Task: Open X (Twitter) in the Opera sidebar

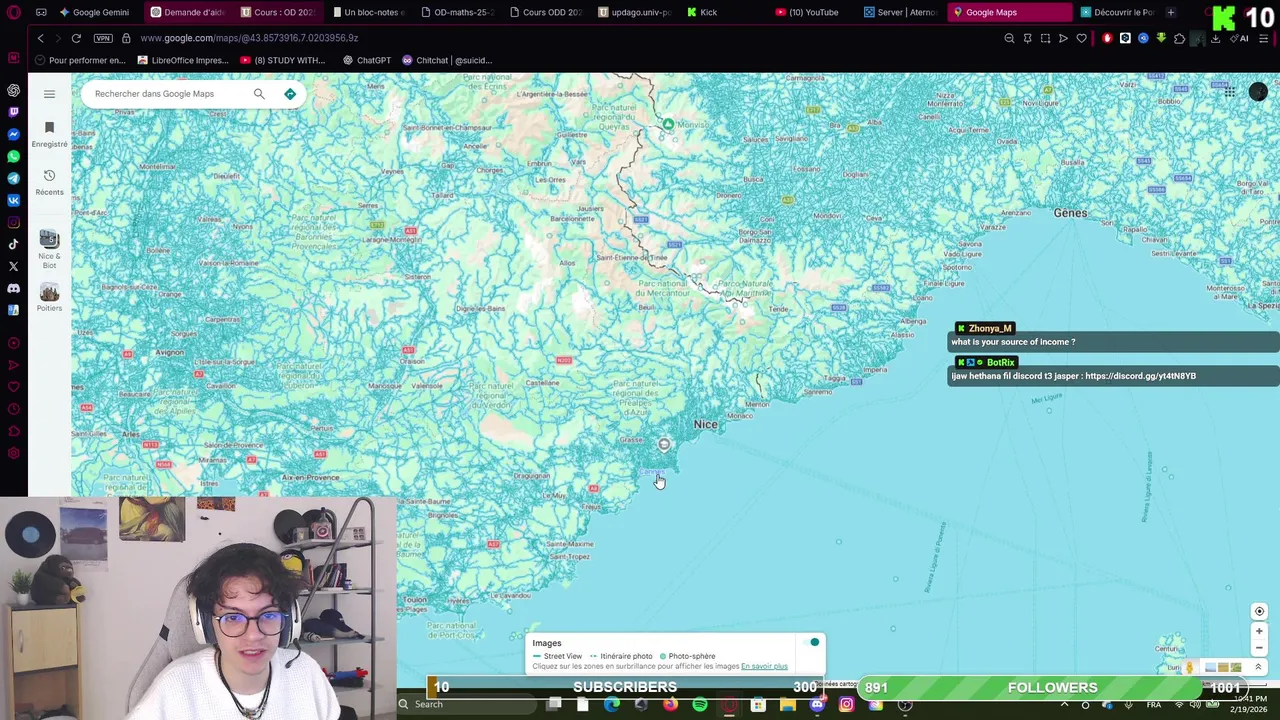Action: (x=13, y=266)
